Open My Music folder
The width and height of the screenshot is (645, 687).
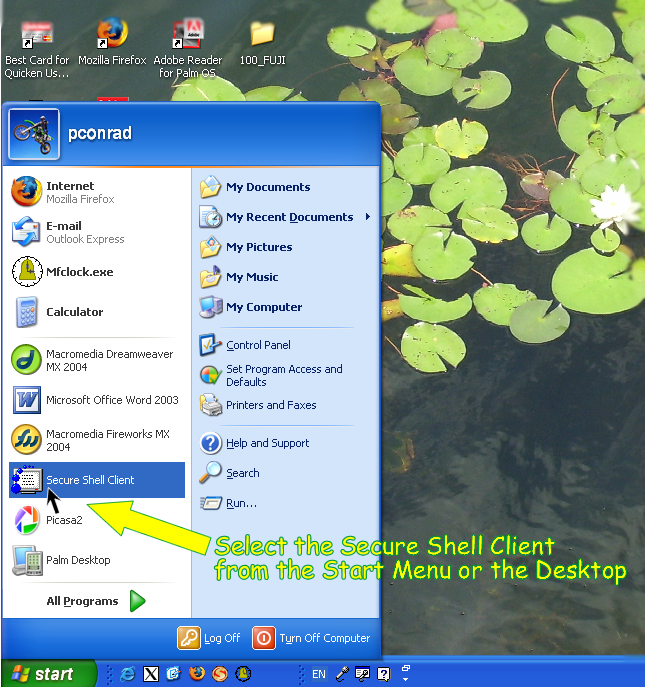coord(286,277)
